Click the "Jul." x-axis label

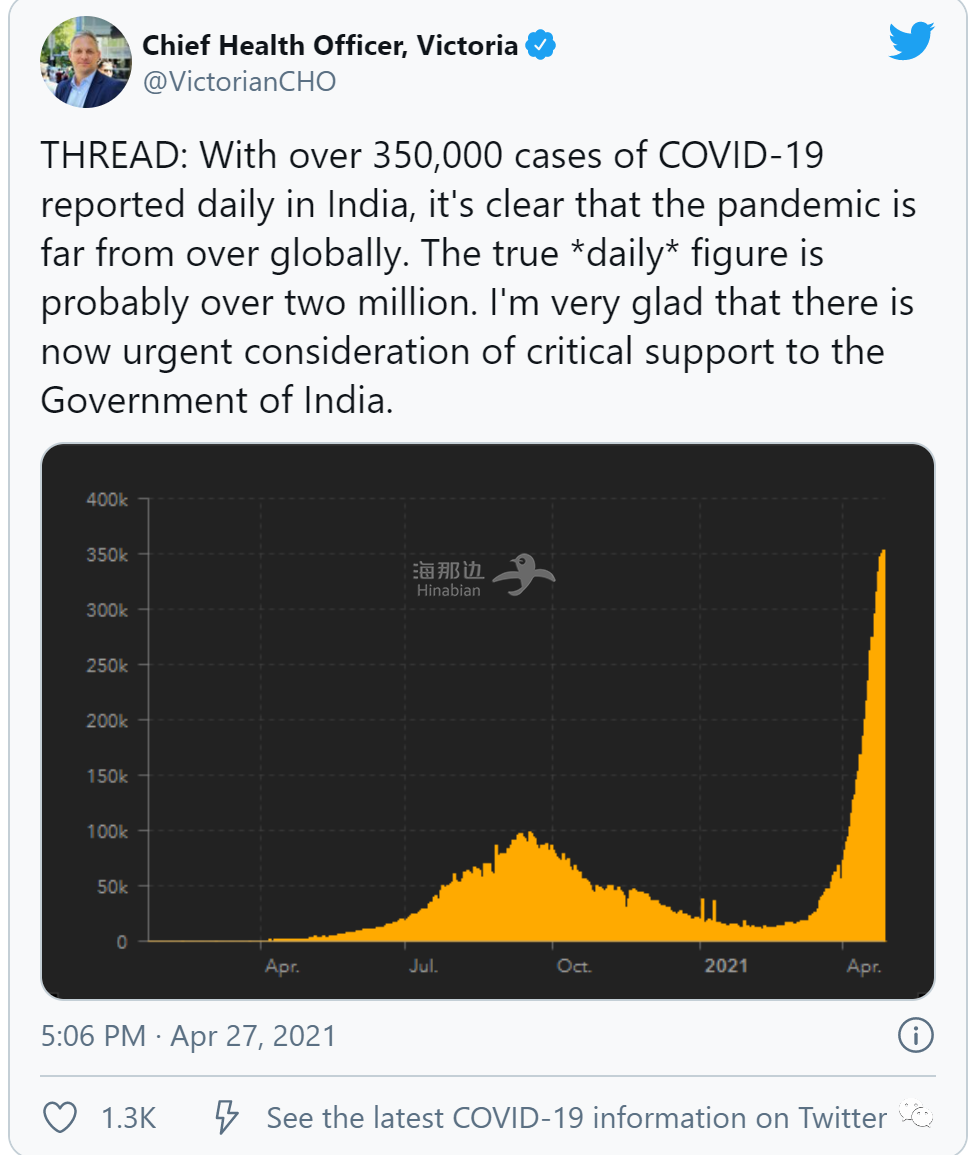coord(423,966)
